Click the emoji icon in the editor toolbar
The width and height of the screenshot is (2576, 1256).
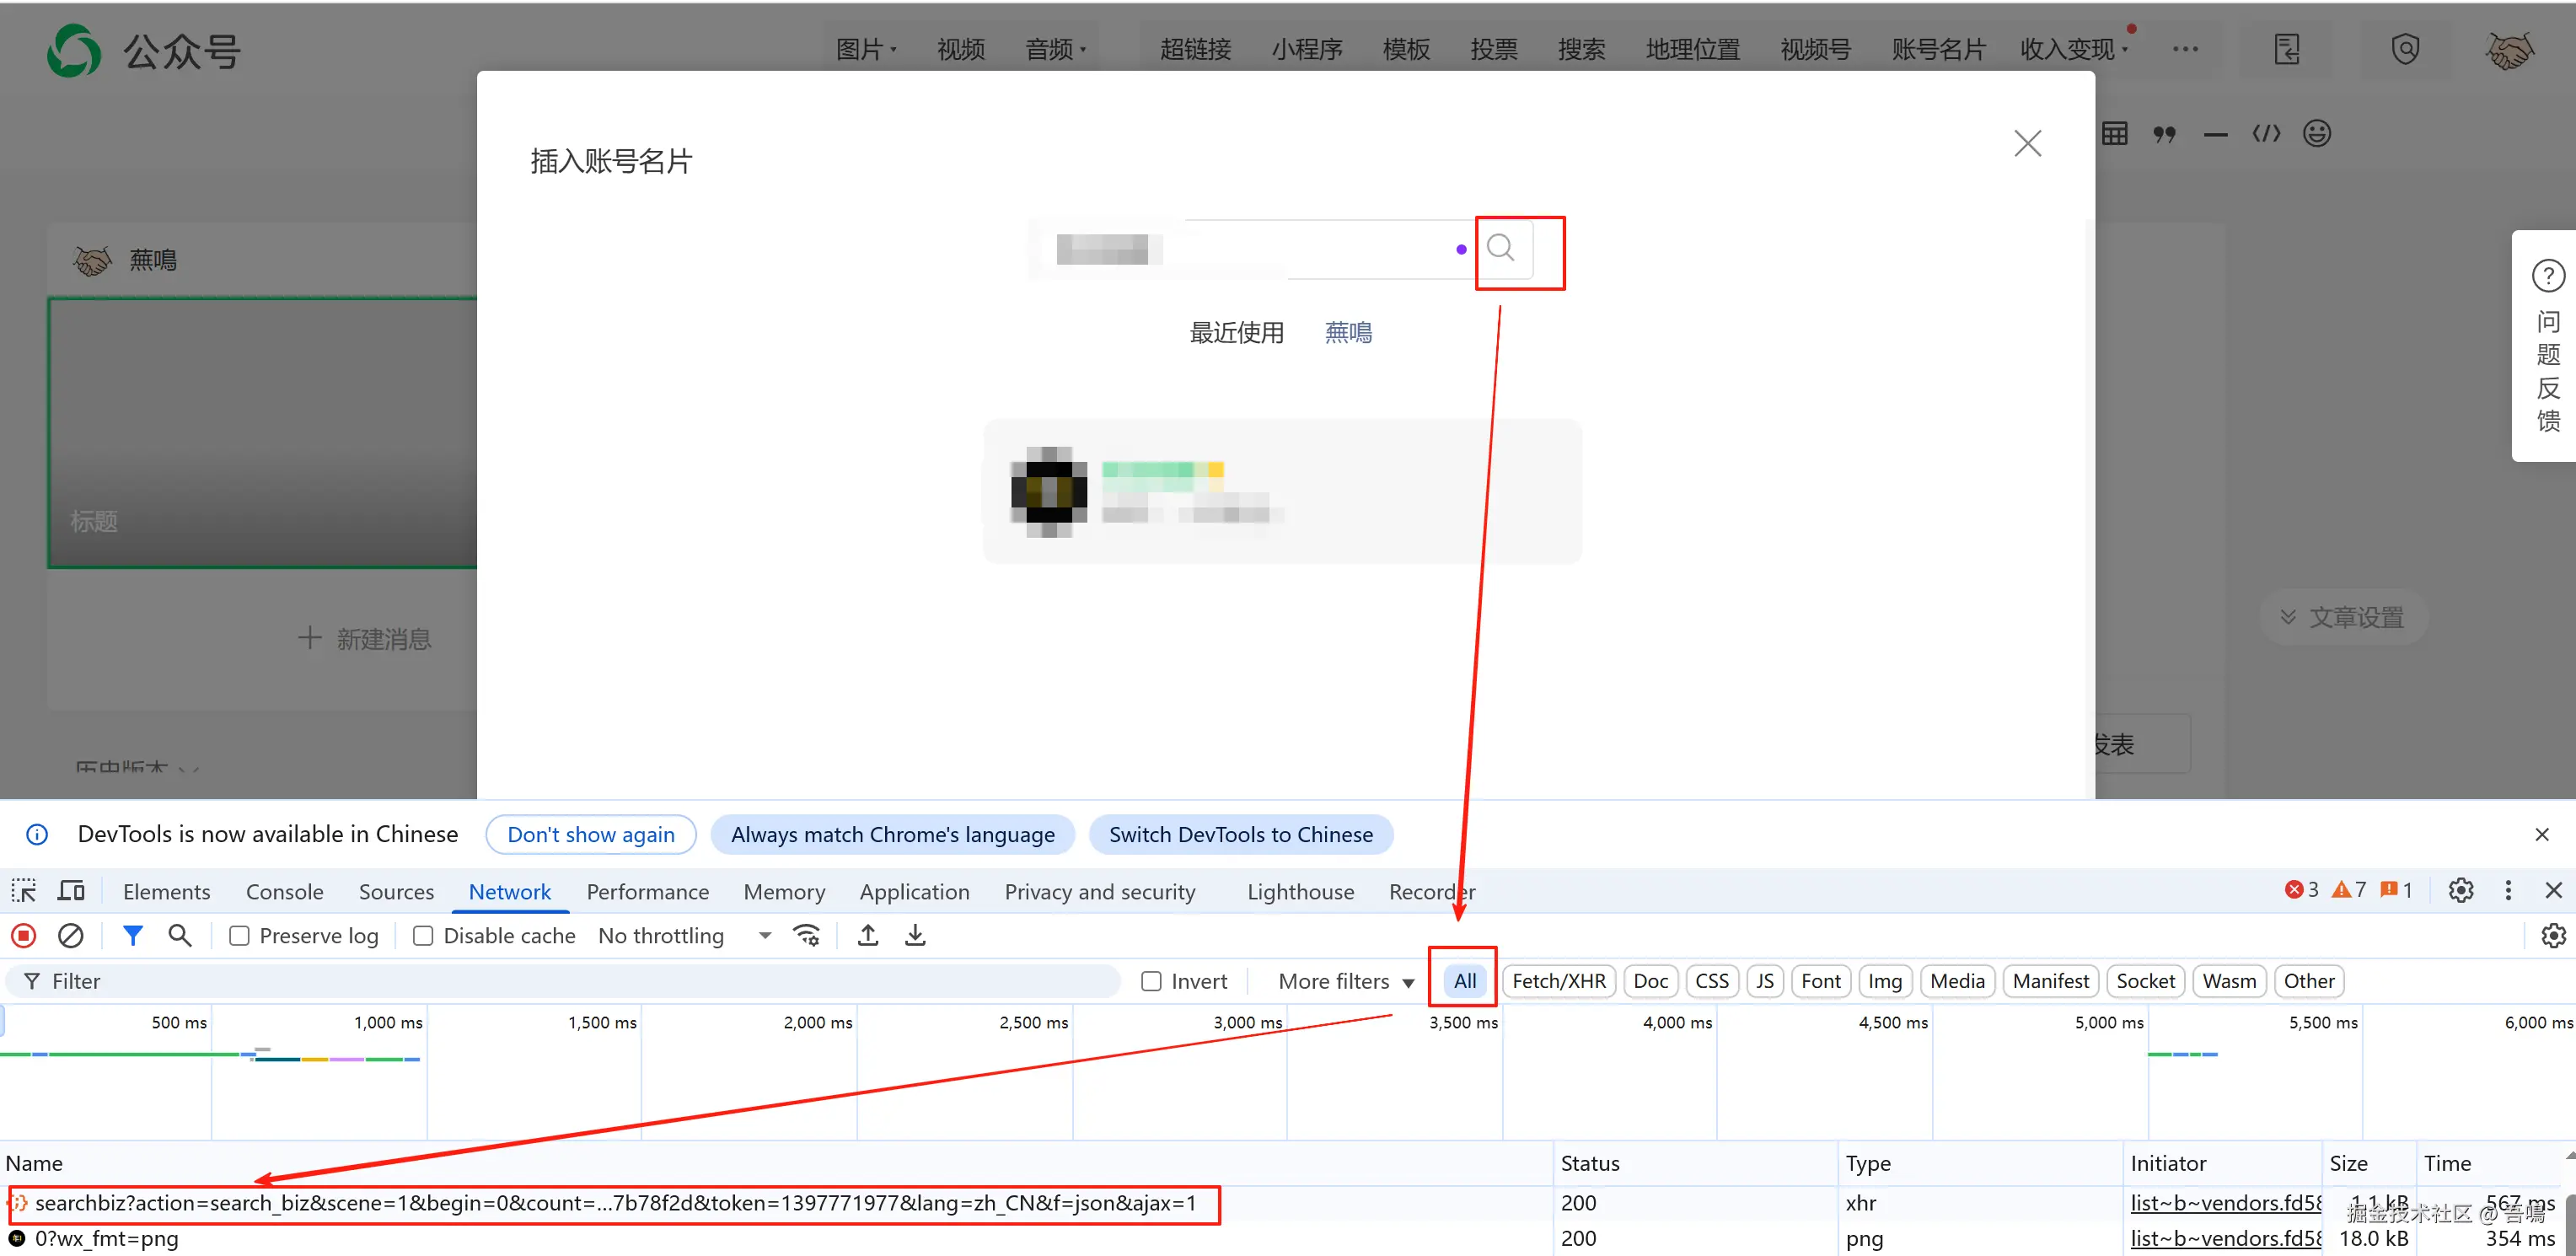coord(2316,133)
